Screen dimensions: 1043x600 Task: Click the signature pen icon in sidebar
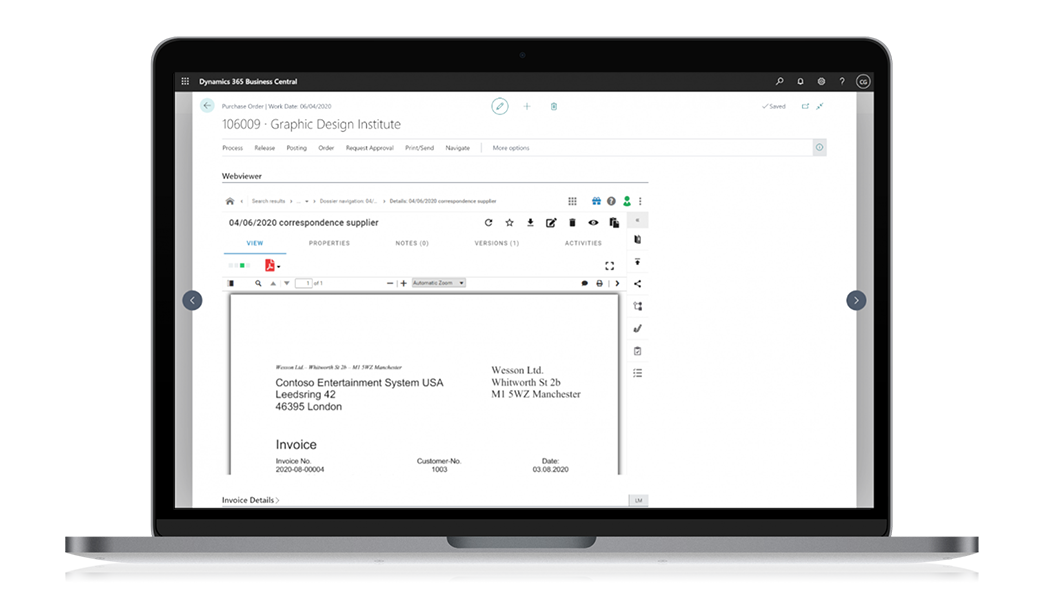(637, 329)
